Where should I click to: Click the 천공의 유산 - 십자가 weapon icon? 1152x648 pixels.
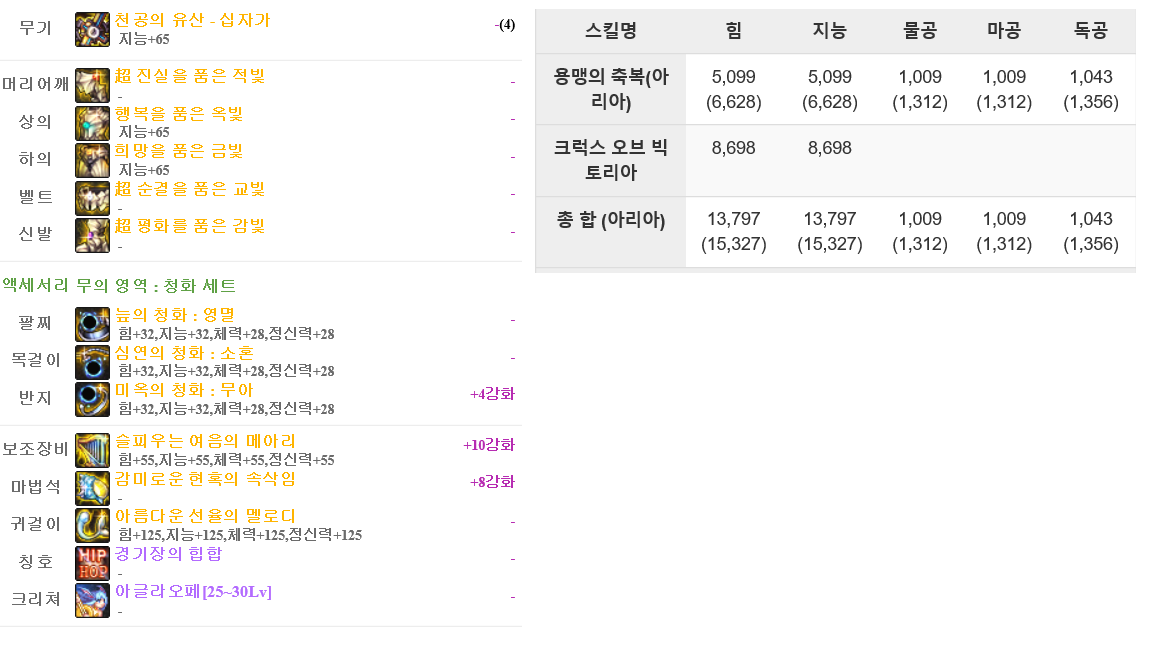pyautogui.click(x=93, y=29)
